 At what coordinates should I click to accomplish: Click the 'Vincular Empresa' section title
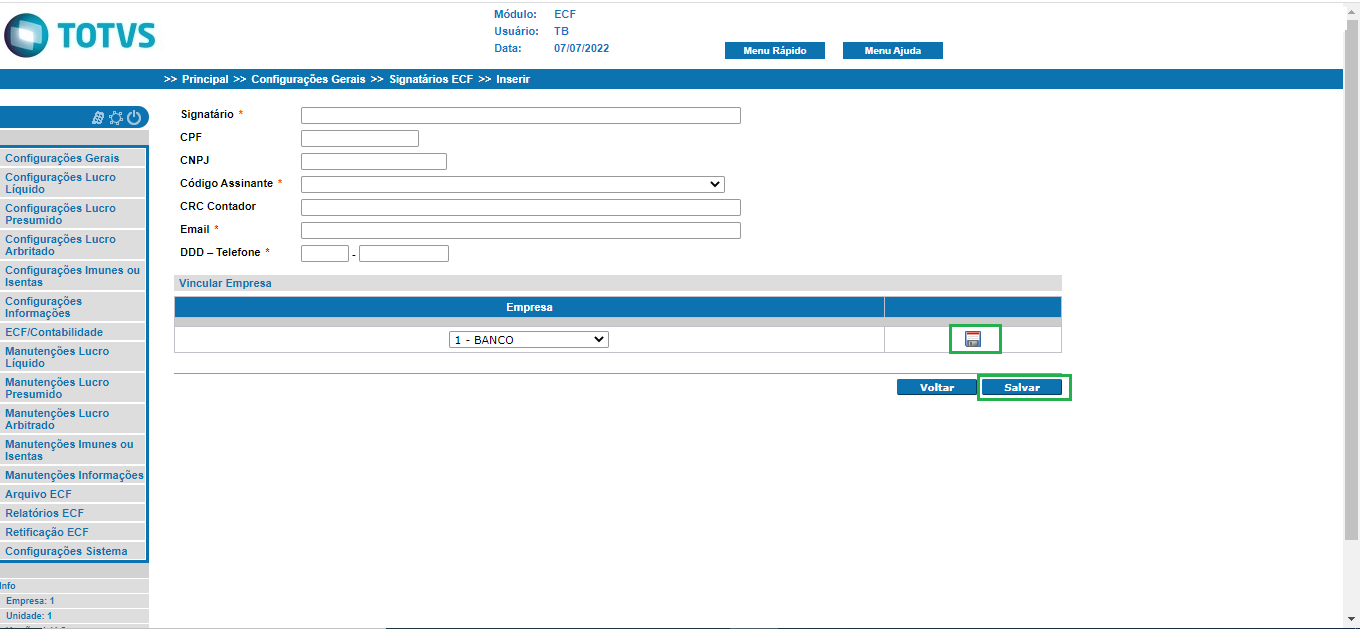pos(225,283)
